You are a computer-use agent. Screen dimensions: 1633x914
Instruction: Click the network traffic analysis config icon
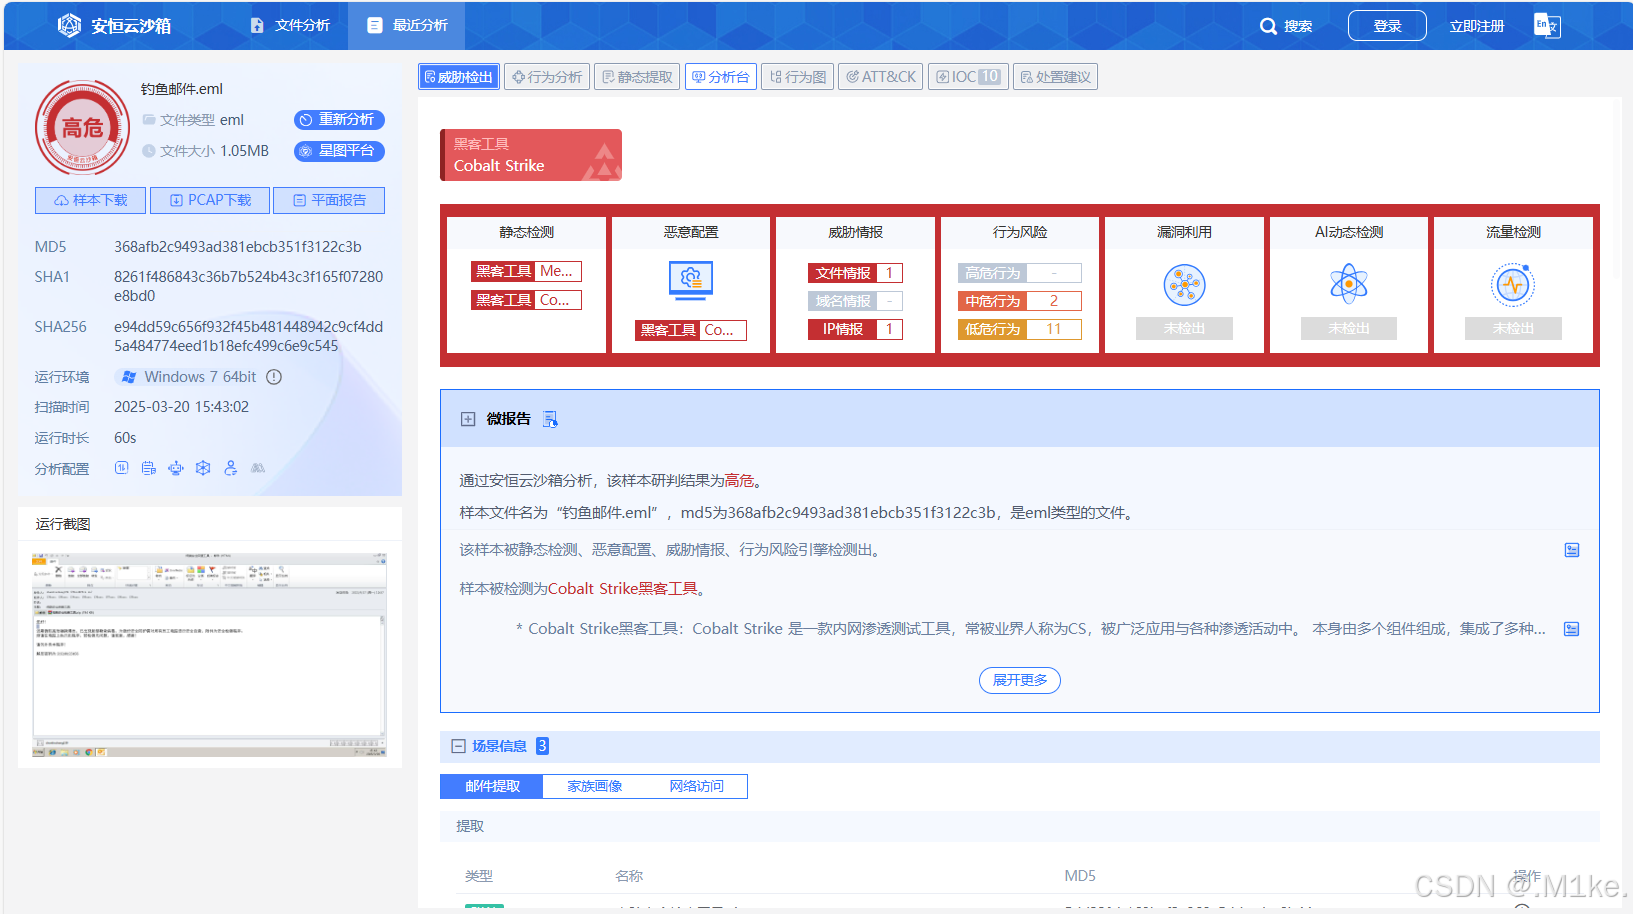pos(122,467)
